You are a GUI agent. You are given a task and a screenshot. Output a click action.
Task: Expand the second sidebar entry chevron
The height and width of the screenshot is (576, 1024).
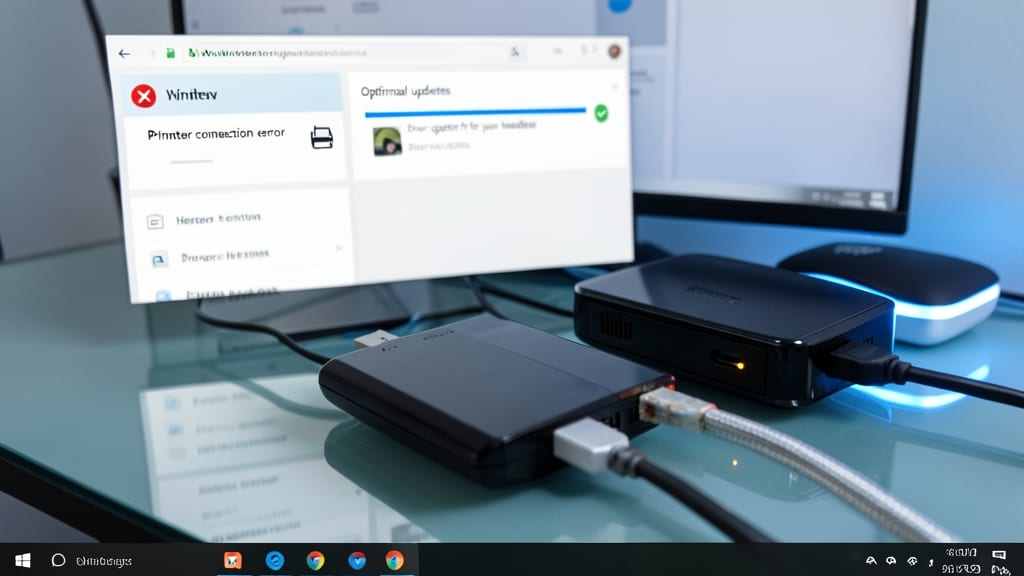click(338, 248)
